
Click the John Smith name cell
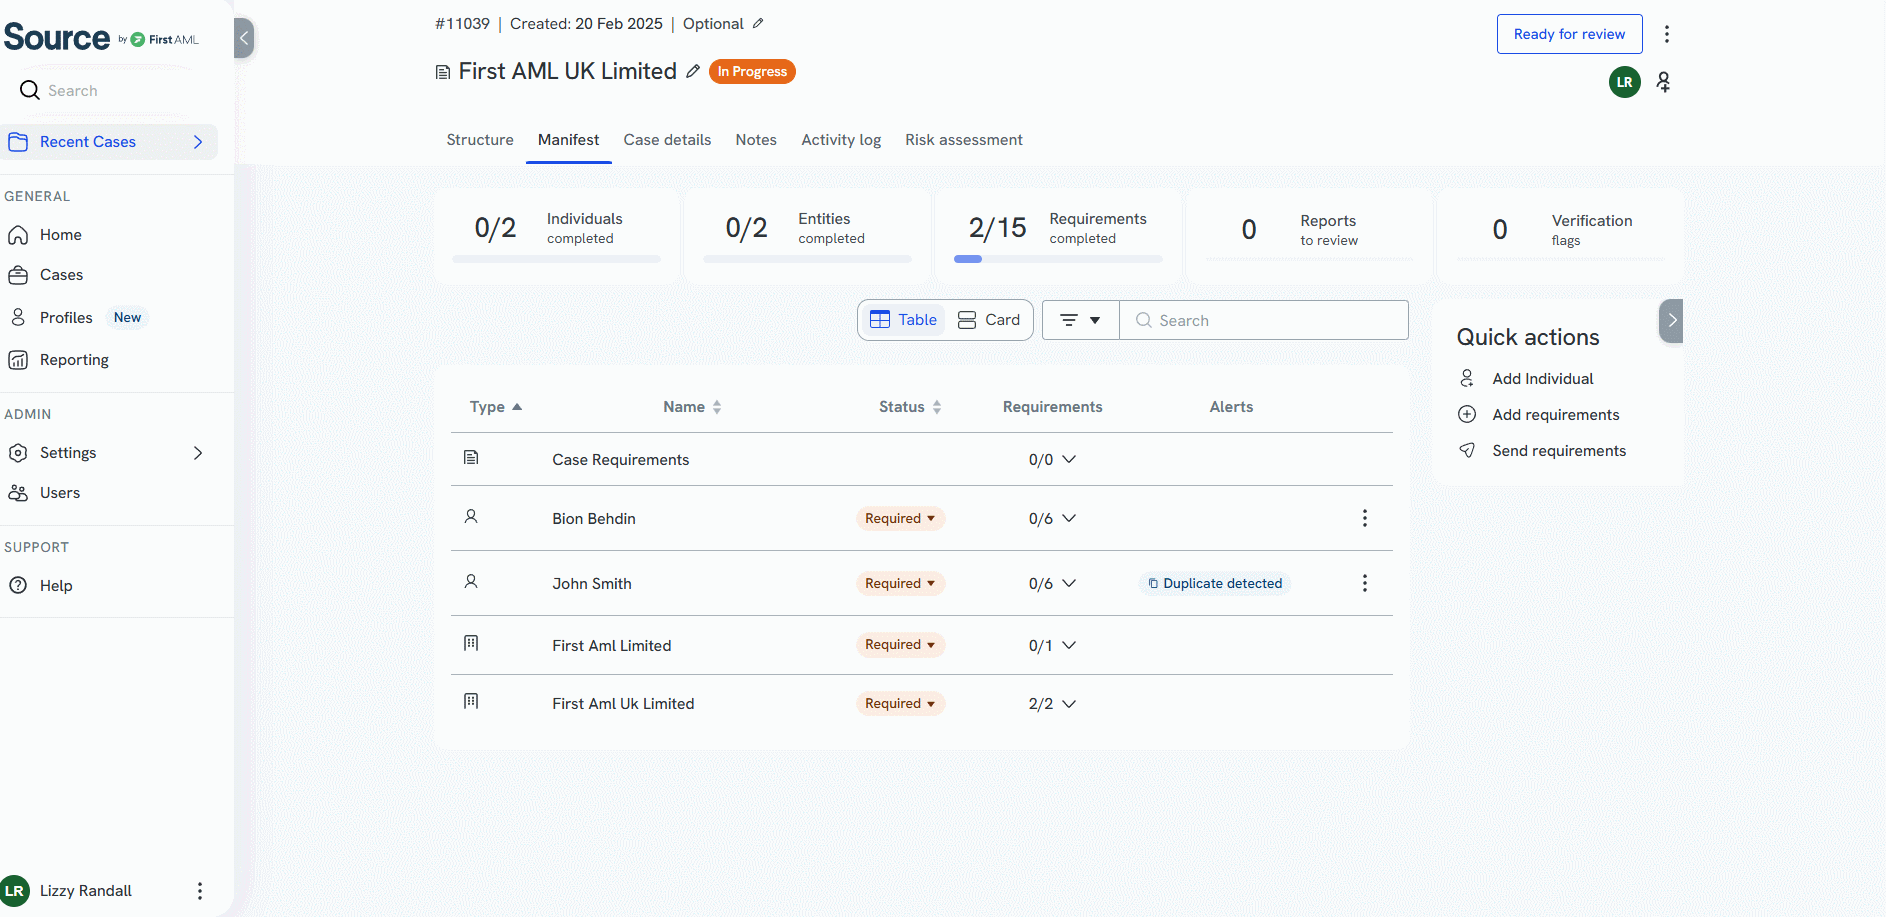[592, 584]
